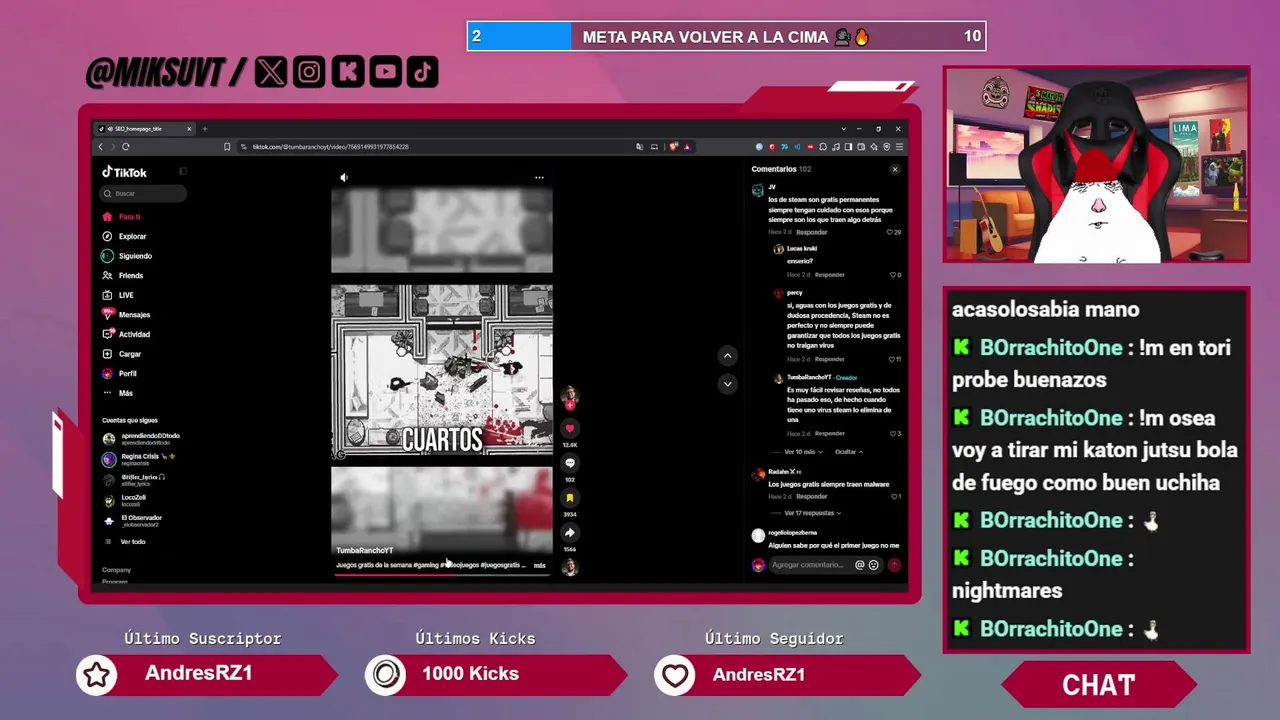Screen dimensions: 1280x720
Task: Open Regina Crisis followed account
Action: point(139,459)
